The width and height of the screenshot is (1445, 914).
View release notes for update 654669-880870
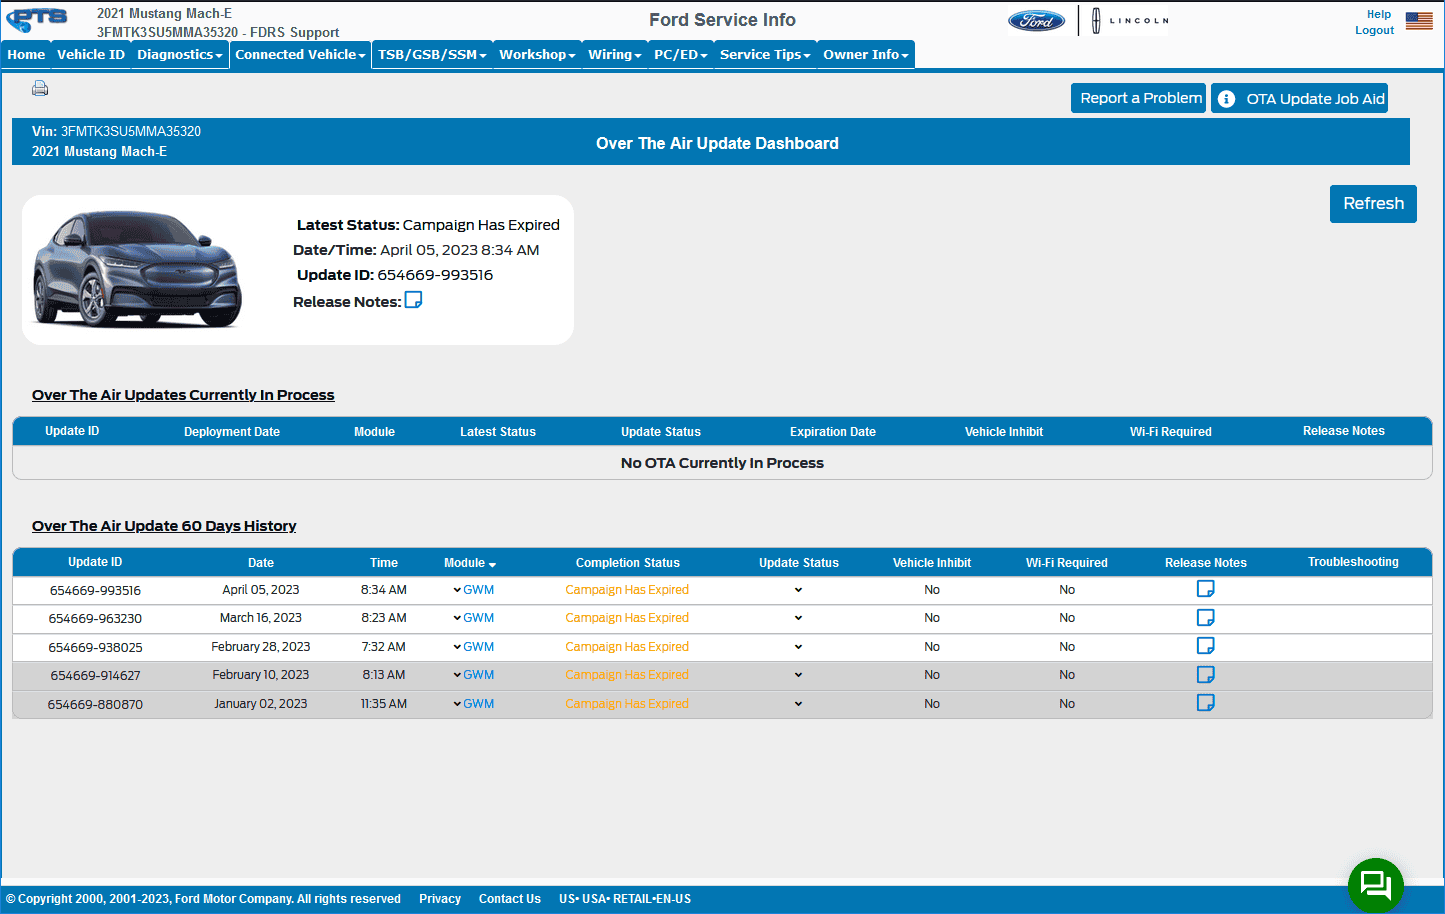(1205, 703)
